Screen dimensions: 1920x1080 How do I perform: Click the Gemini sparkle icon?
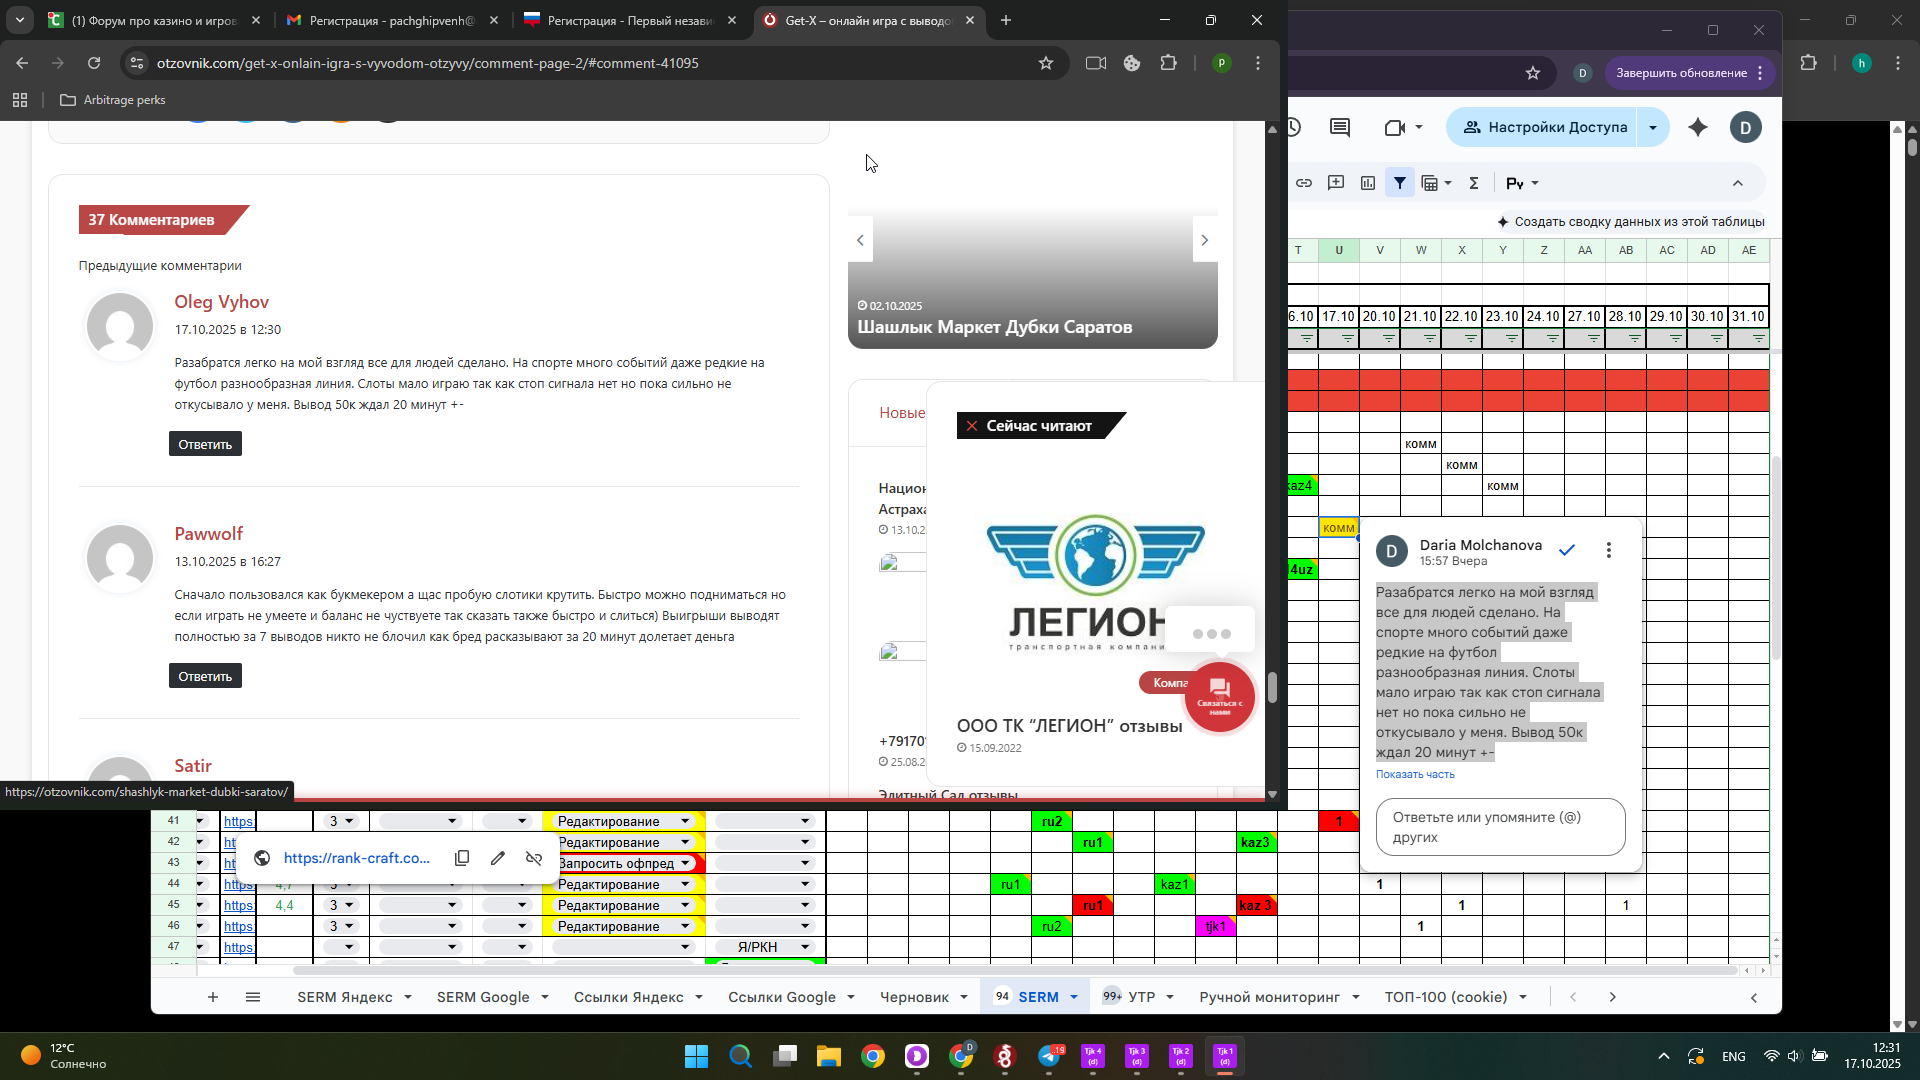(1698, 127)
